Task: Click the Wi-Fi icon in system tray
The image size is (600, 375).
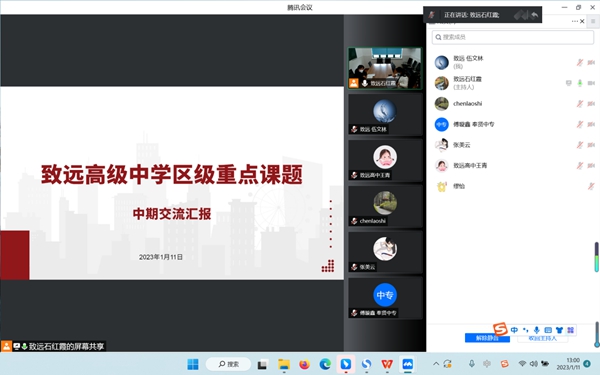Action: (522, 364)
